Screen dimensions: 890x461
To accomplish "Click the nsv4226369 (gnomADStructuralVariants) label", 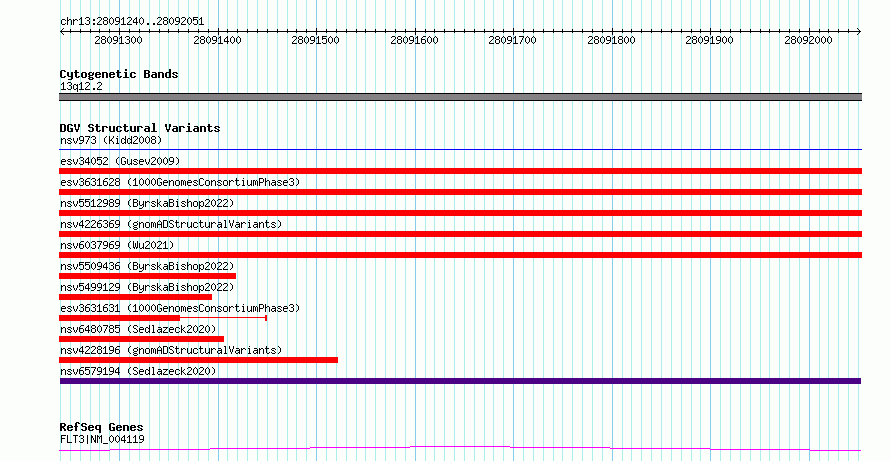I will [x=171, y=224].
